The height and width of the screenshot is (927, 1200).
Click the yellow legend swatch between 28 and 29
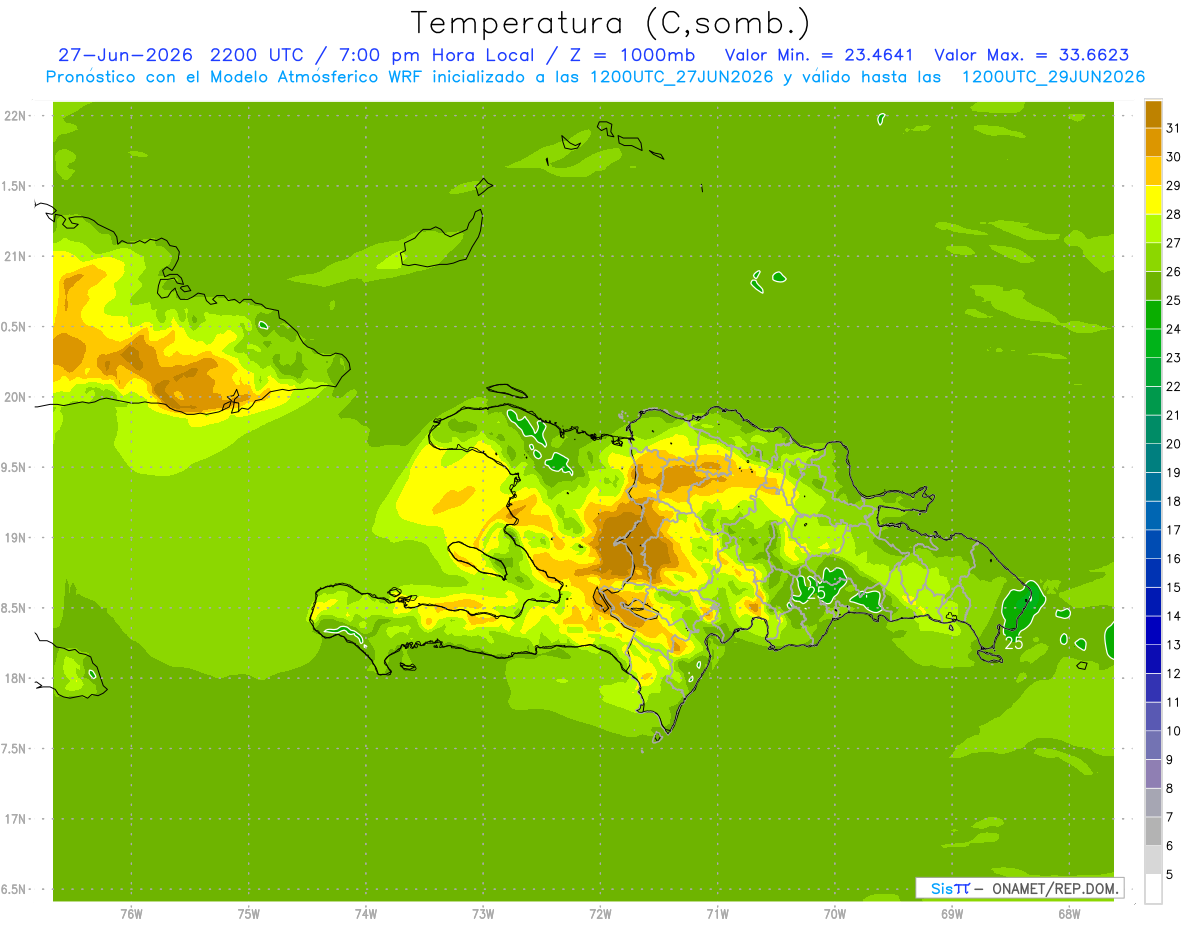[x=1153, y=199]
